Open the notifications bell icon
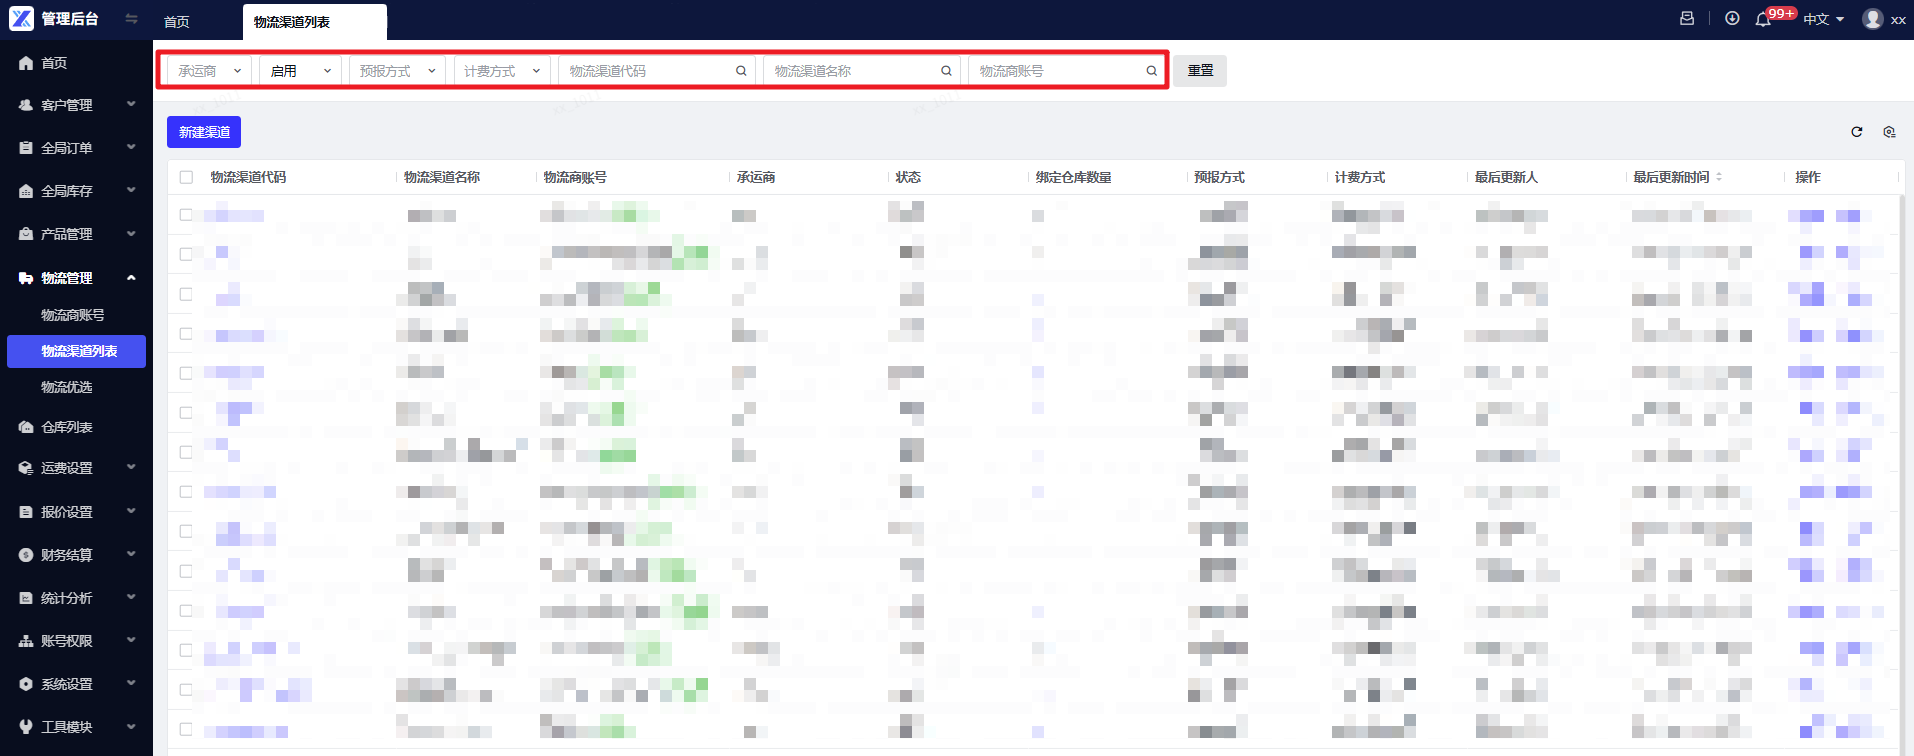Image resolution: width=1914 pixels, height=756 pixels. pyautogui.click(x=1763, y=20)
